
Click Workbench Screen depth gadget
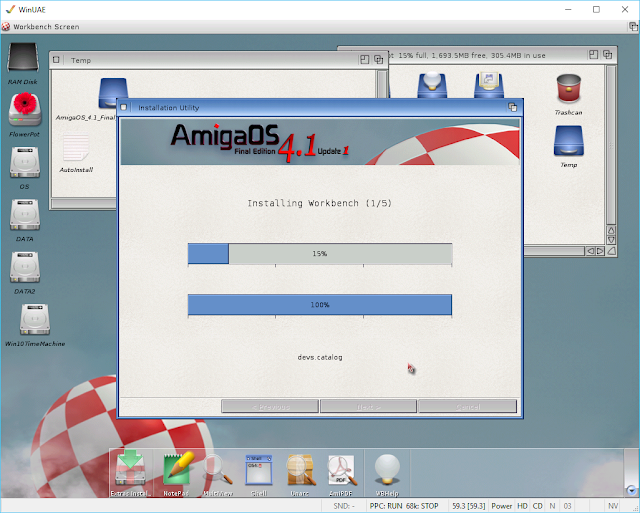pyautogui.click(x=633, y=27)
